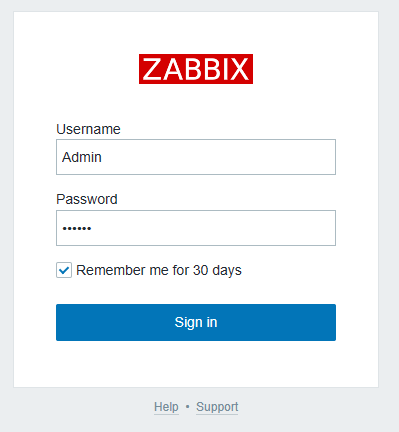This screenshot has height=432, width=399.
Task: Open the Support link
Action: [217, 407]
